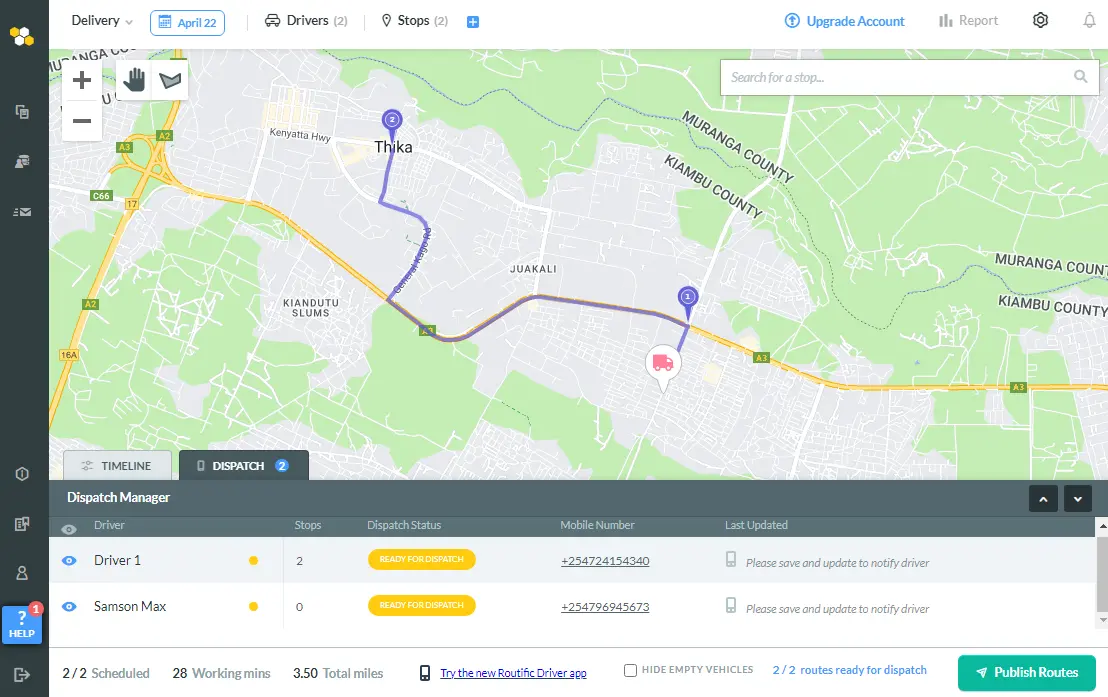Screen dimensions: 1108x697
Task: Switch to the TIMELINE tab
Action: tap(117, 465)
